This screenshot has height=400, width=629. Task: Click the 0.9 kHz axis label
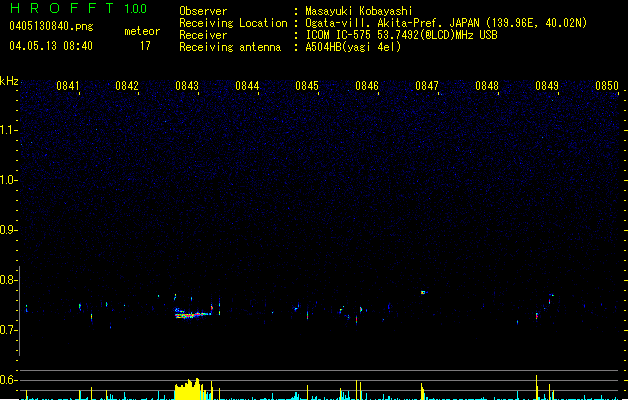click(x=9, y=230)
